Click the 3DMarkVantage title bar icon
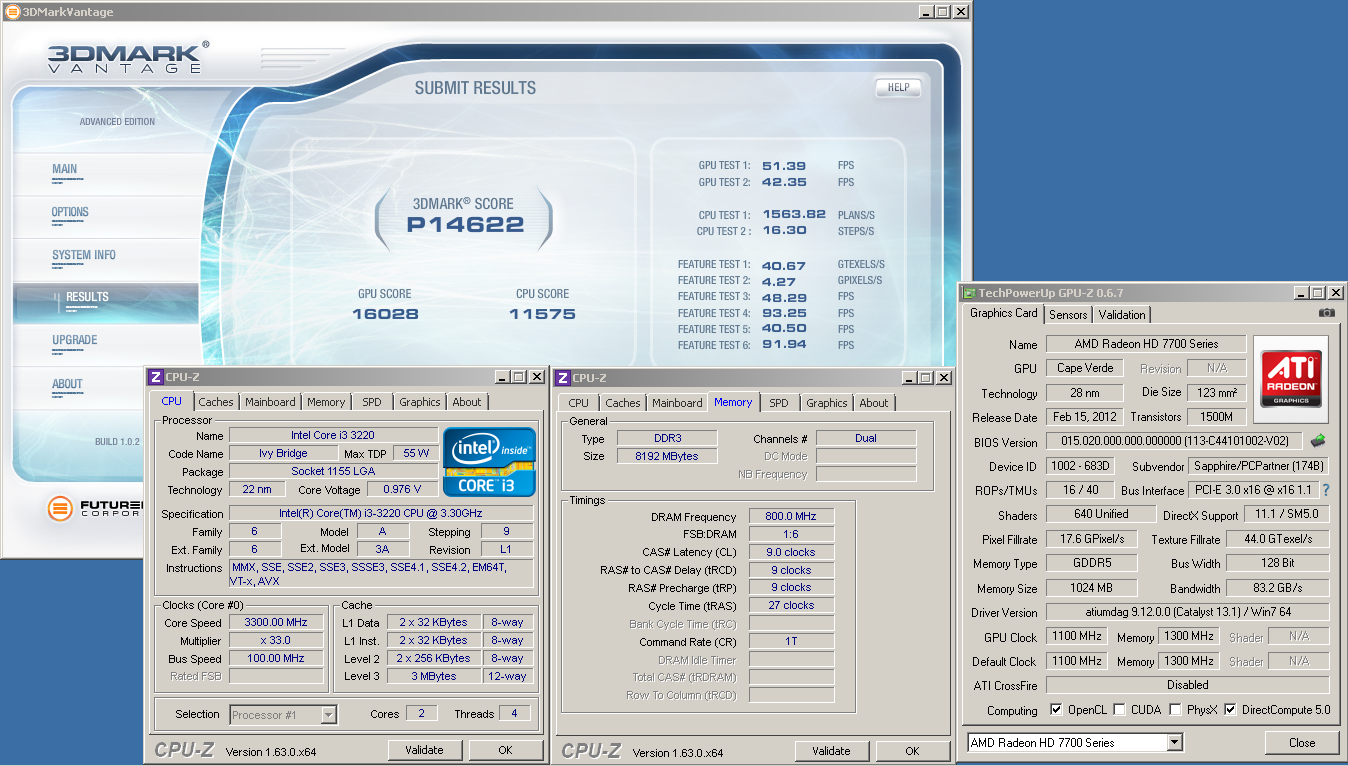This screenshot has width=1348, height=766. coord(11,12)
